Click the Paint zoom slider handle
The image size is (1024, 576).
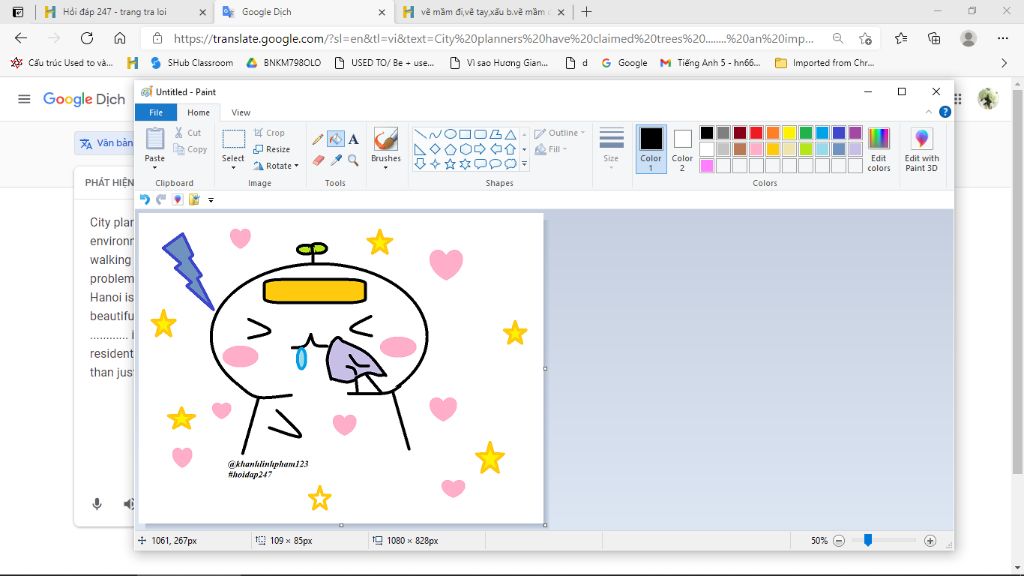[x=868, y=540]
